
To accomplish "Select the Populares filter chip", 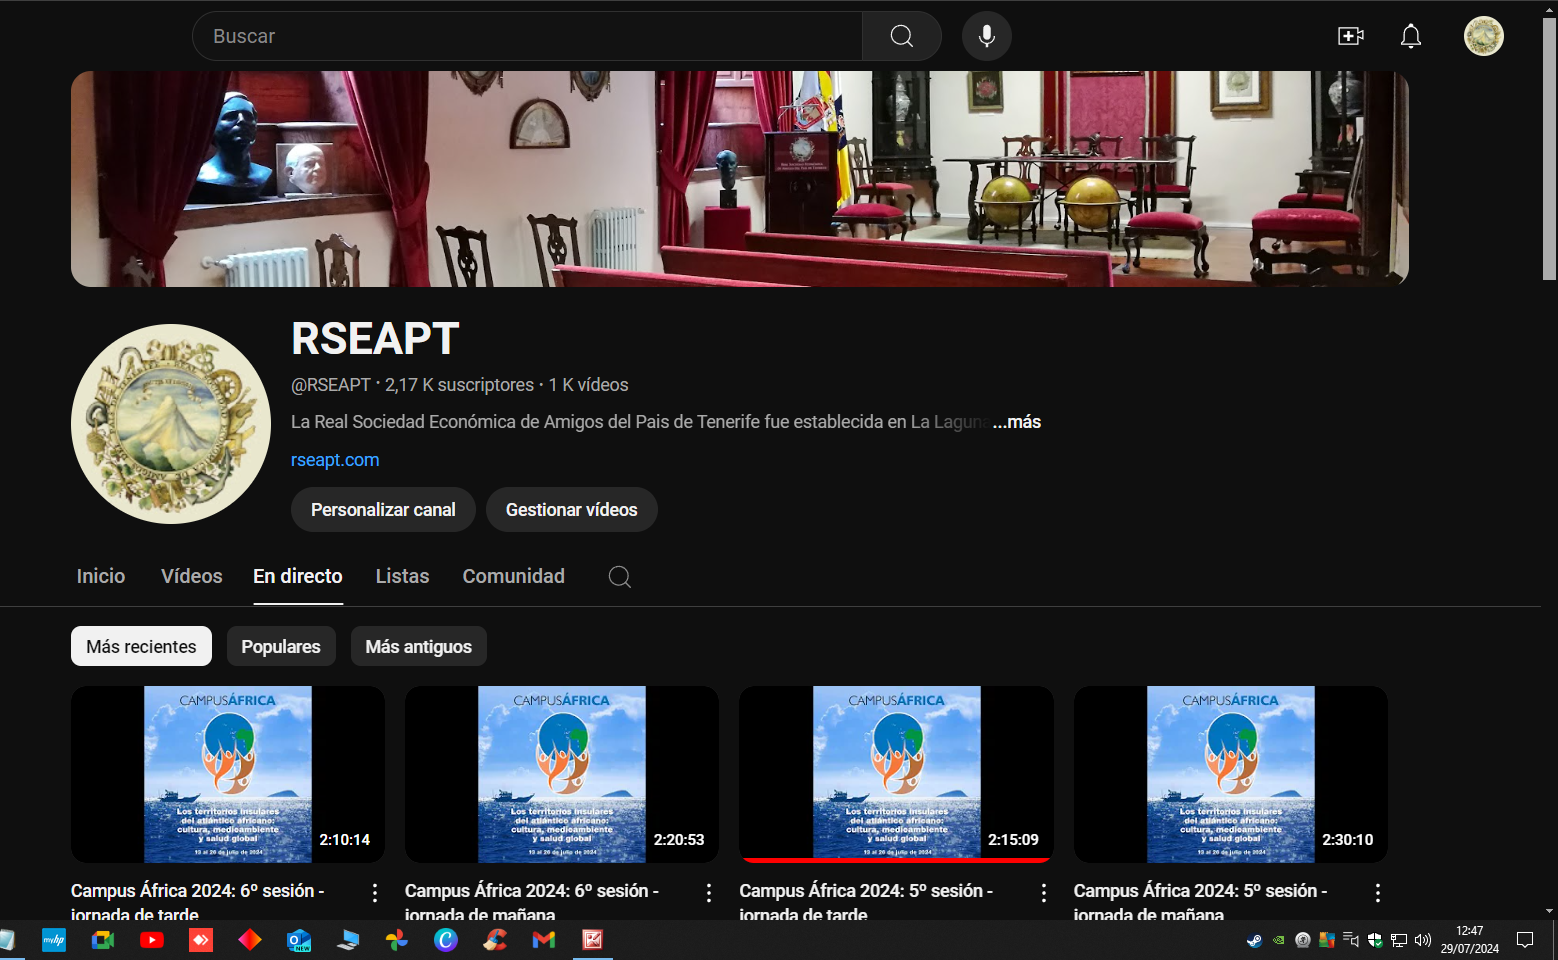I will click(x=281, y=646).
